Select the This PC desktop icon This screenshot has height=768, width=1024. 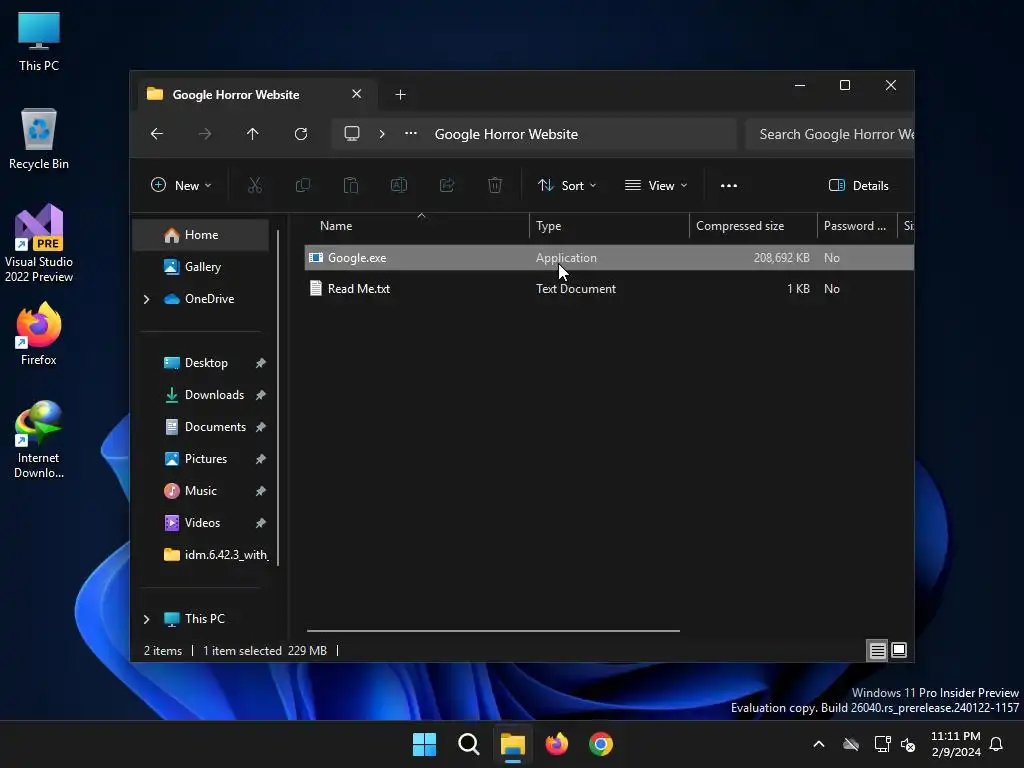click(39, 41)
